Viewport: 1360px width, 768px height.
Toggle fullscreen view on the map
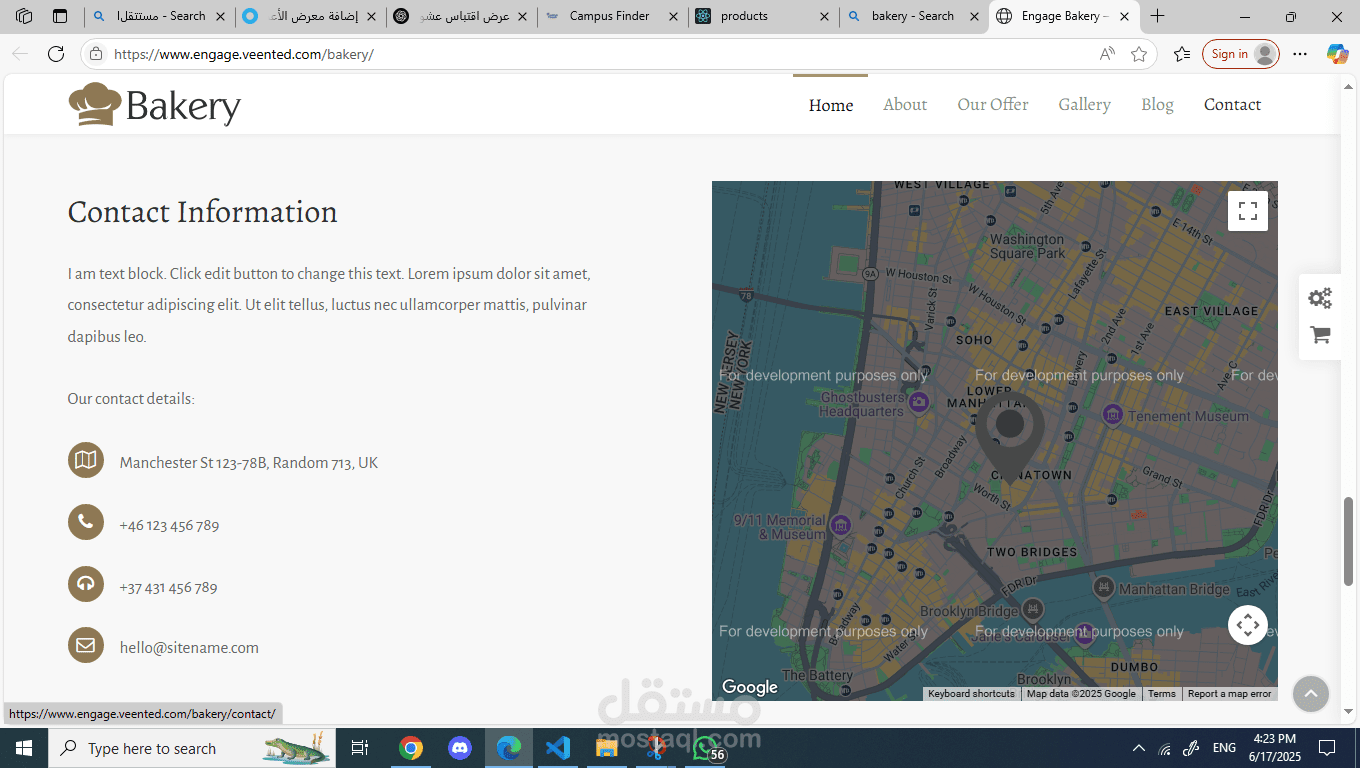(1248, 211)
